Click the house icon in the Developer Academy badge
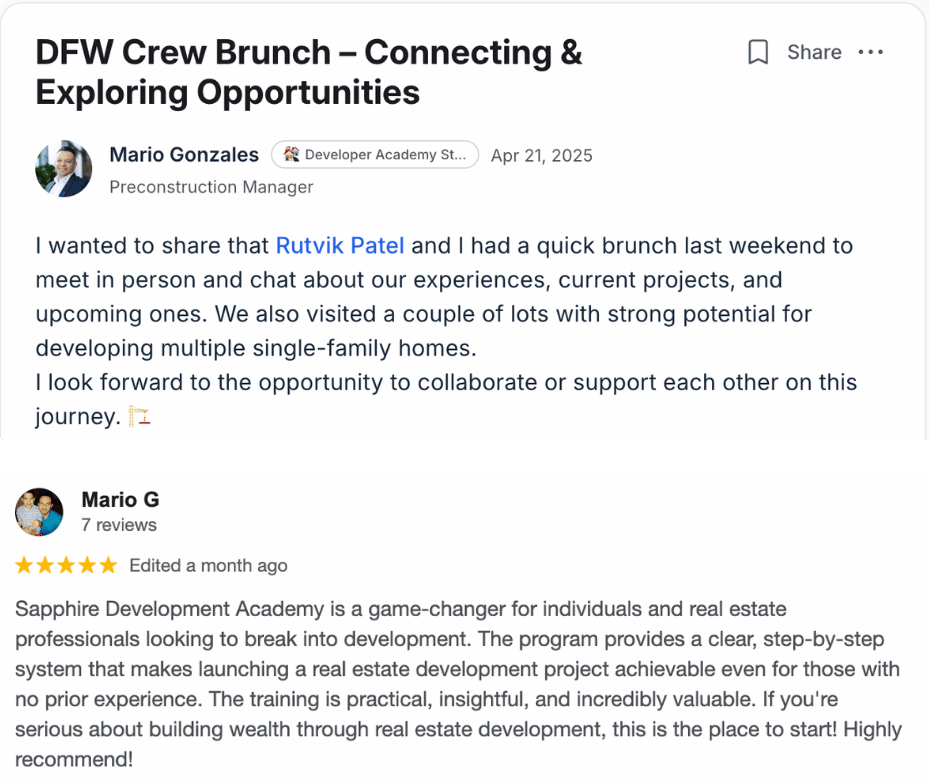The height and width of the screenshot is (782, 930). [291, 154]
